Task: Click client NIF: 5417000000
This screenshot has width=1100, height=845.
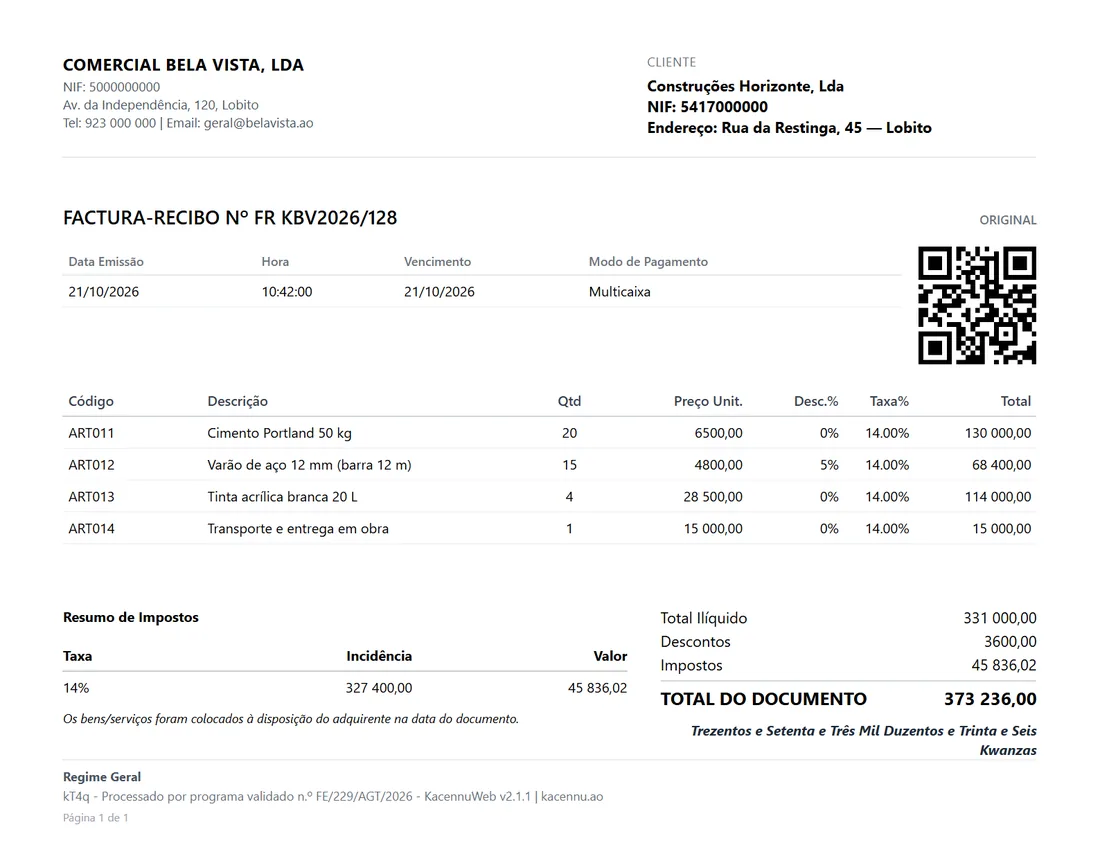Action: tap(707, 107)
